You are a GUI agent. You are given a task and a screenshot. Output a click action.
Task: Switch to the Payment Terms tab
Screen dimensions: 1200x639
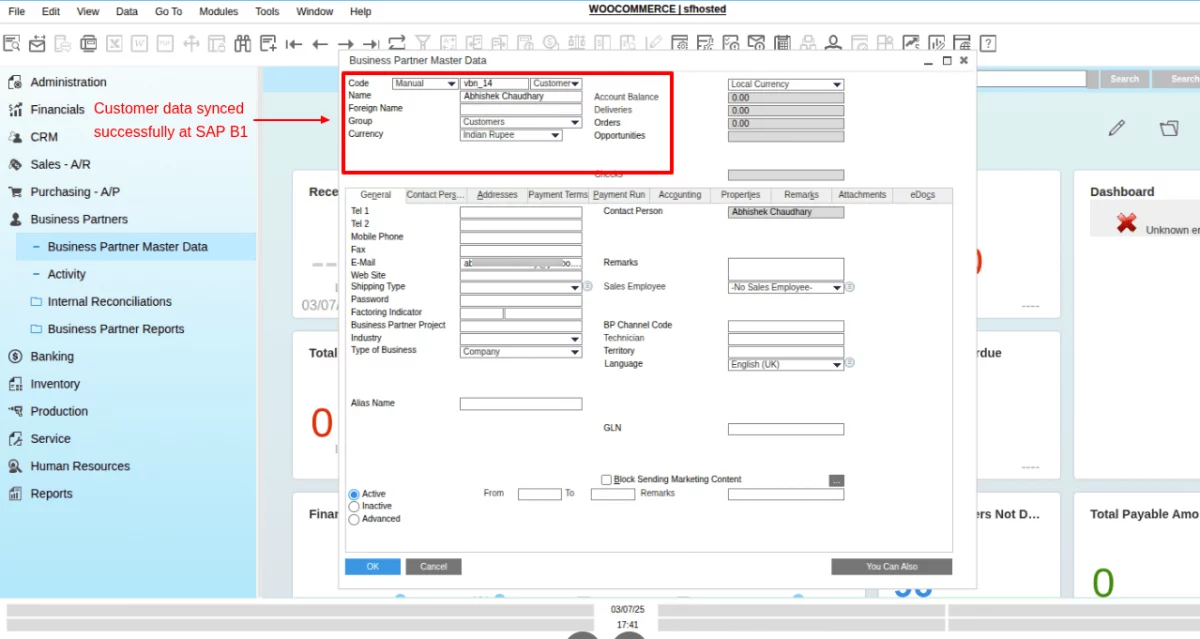(557, 195)
